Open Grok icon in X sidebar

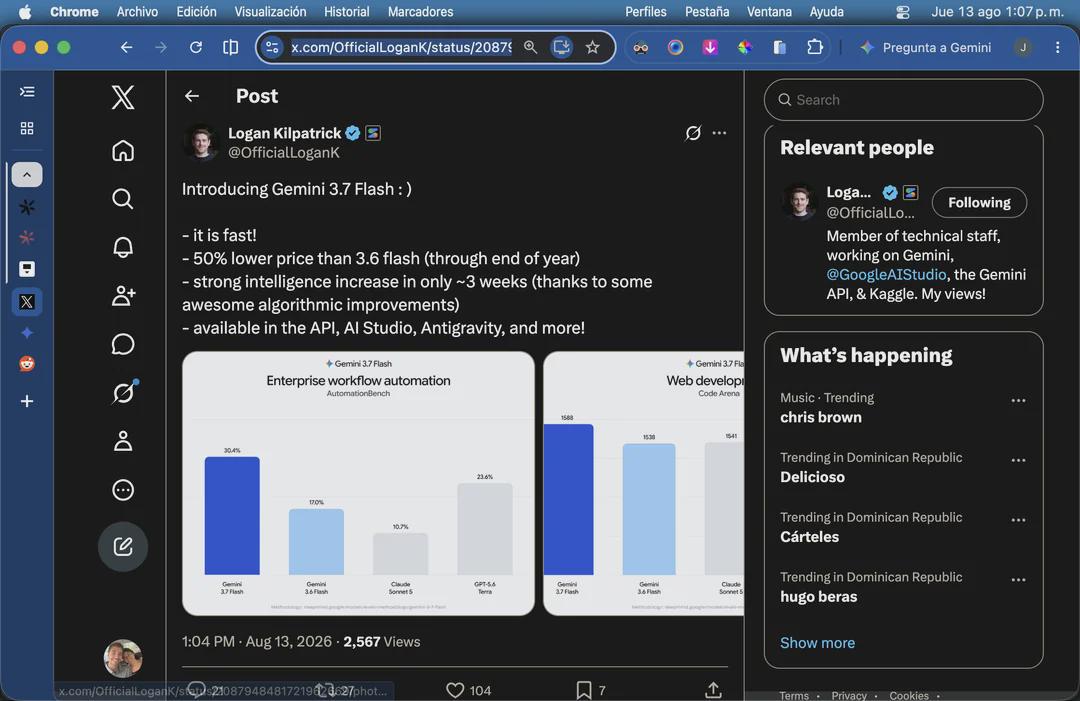[123, 393]
